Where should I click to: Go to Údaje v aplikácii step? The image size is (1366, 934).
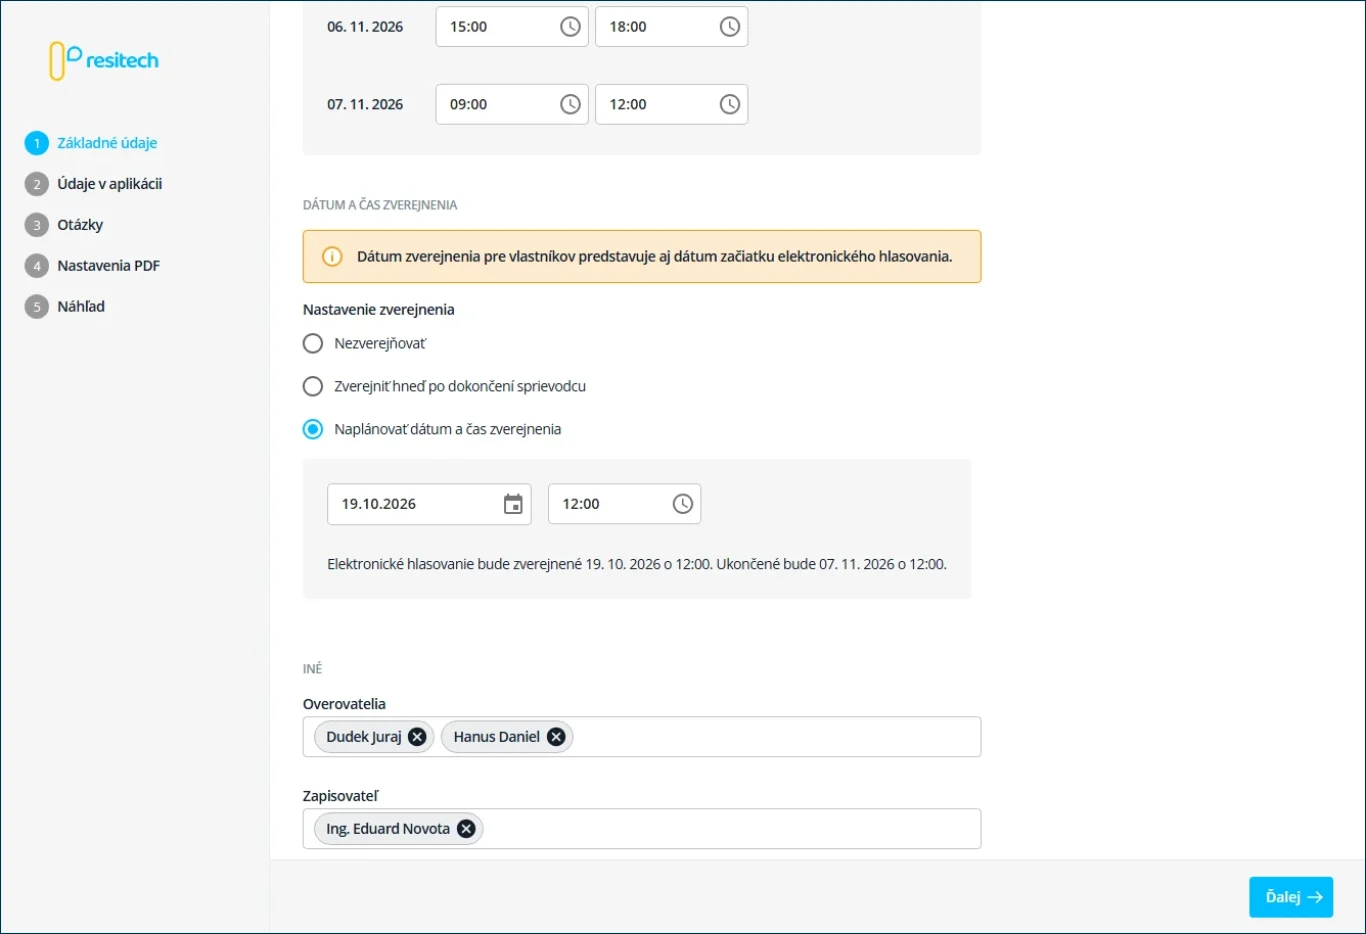click(x=110, y=184)
